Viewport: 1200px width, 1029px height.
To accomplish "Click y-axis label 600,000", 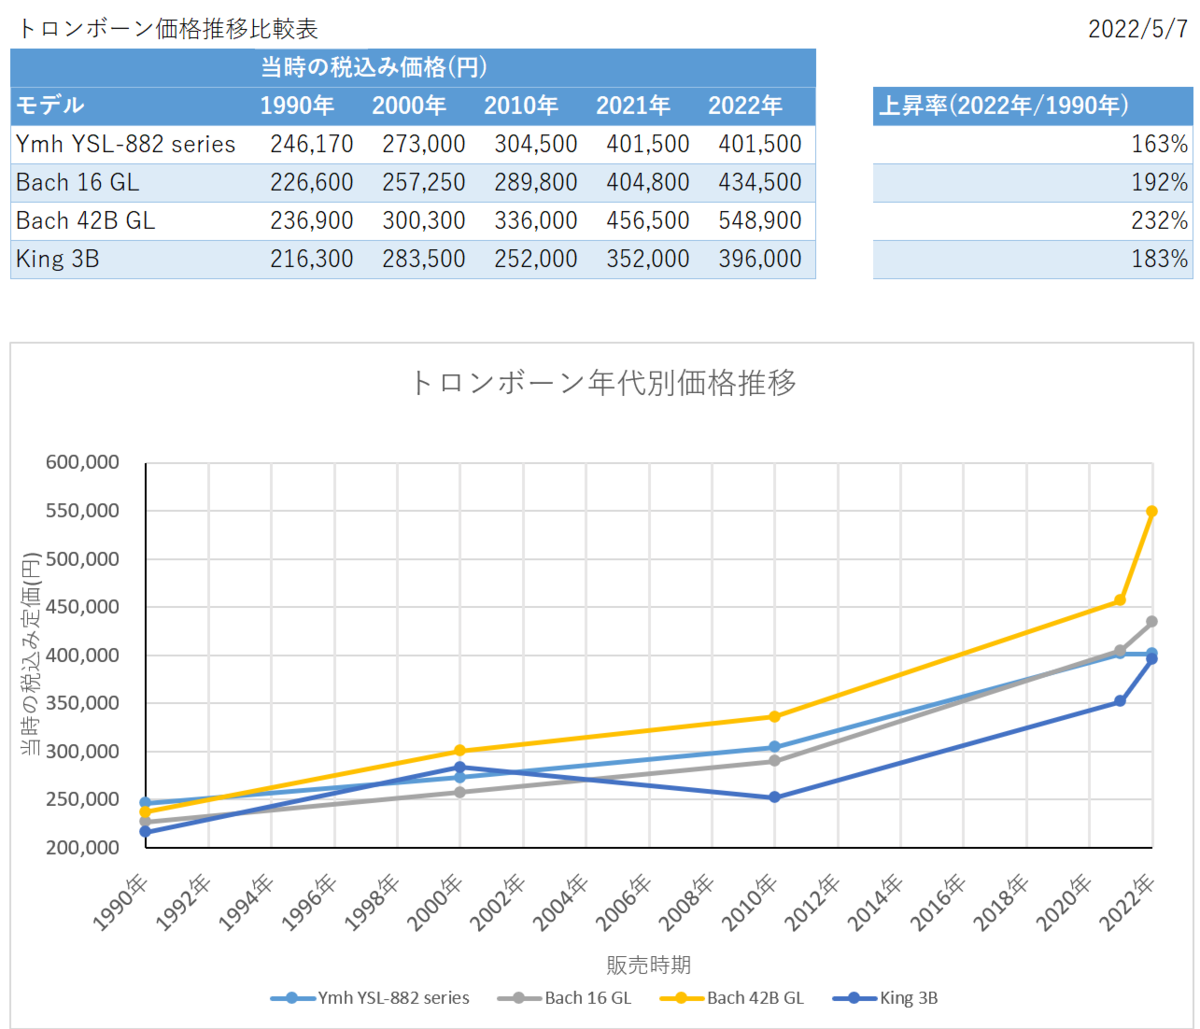I will point(82,463).
